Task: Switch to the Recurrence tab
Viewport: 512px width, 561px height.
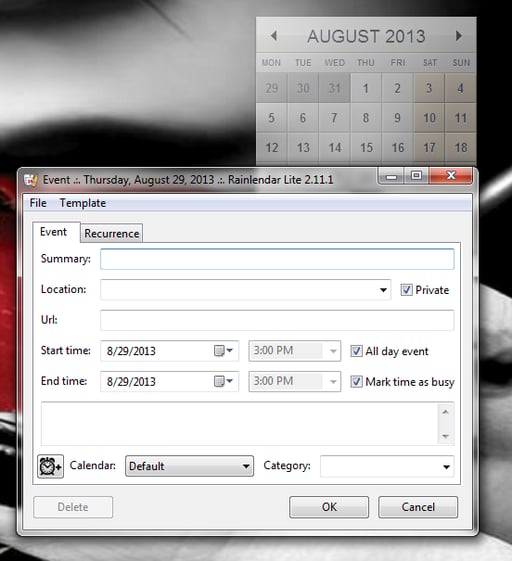Action: [112, 233]
